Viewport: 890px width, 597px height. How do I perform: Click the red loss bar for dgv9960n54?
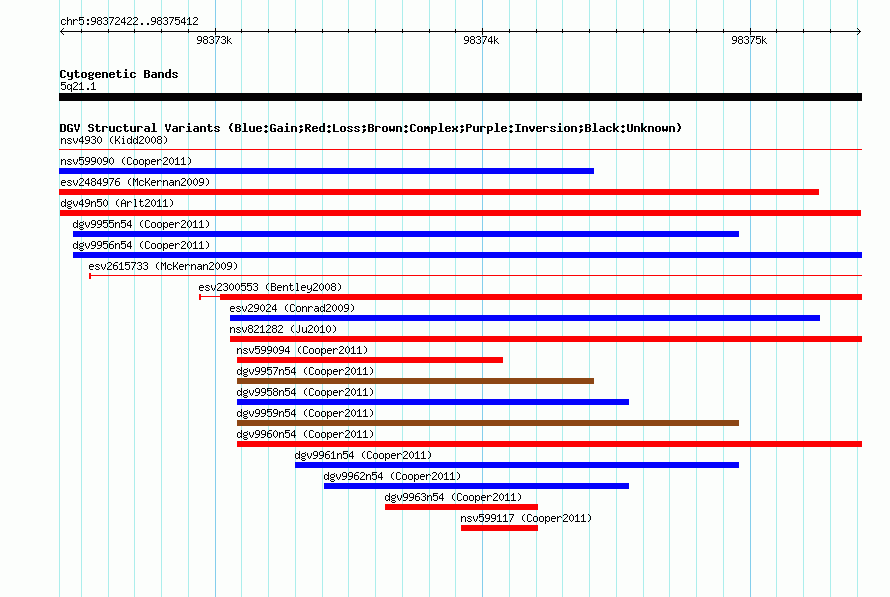tap(549, 444)
